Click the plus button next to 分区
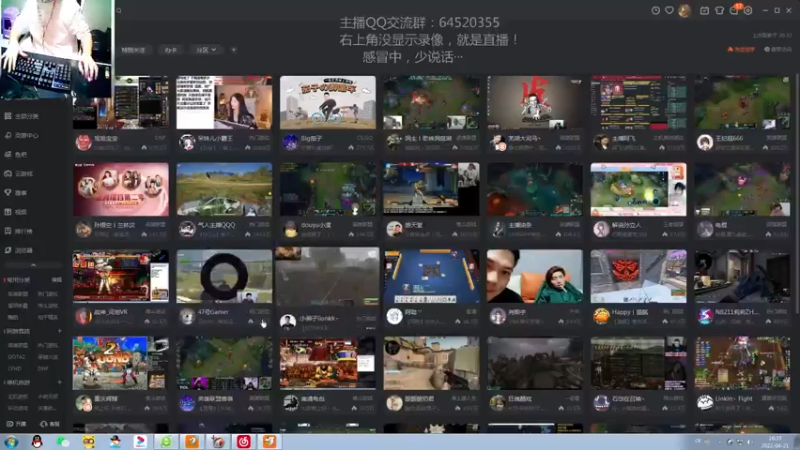800x450 pixels. pos(233,50)
